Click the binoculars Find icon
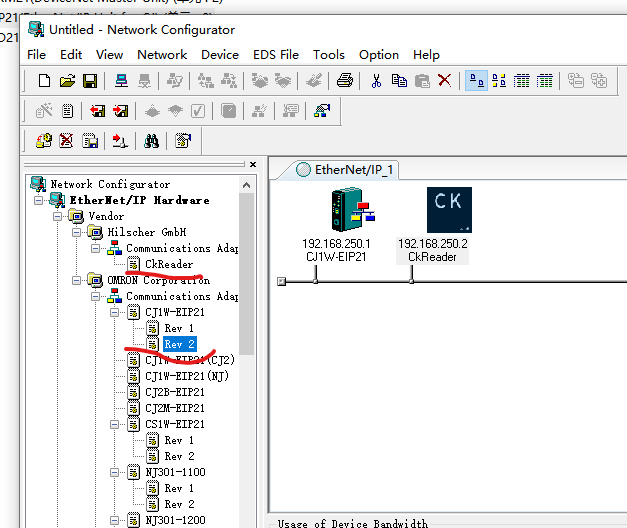 [x=151, y=141]
